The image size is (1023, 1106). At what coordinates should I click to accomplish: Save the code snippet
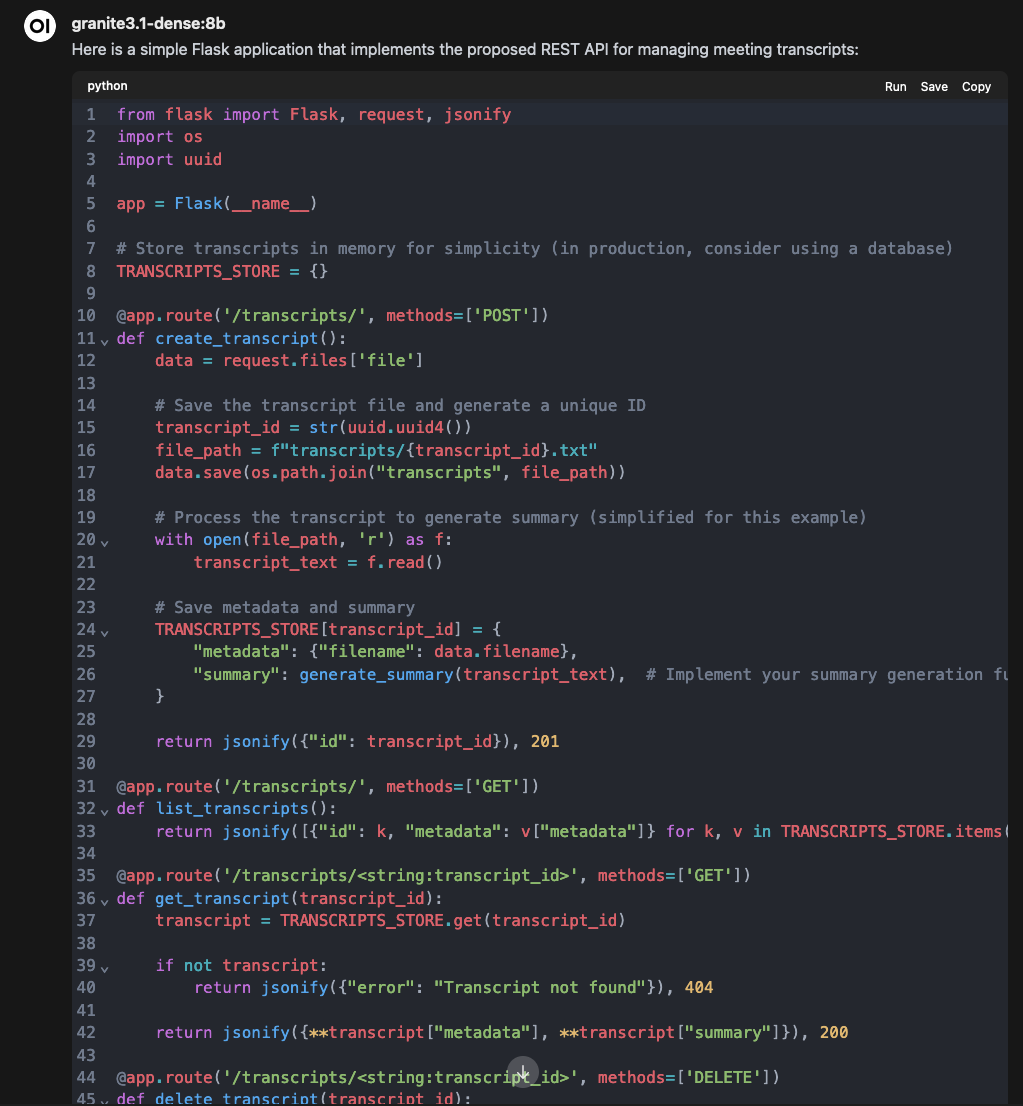click(x=934, y=86)
